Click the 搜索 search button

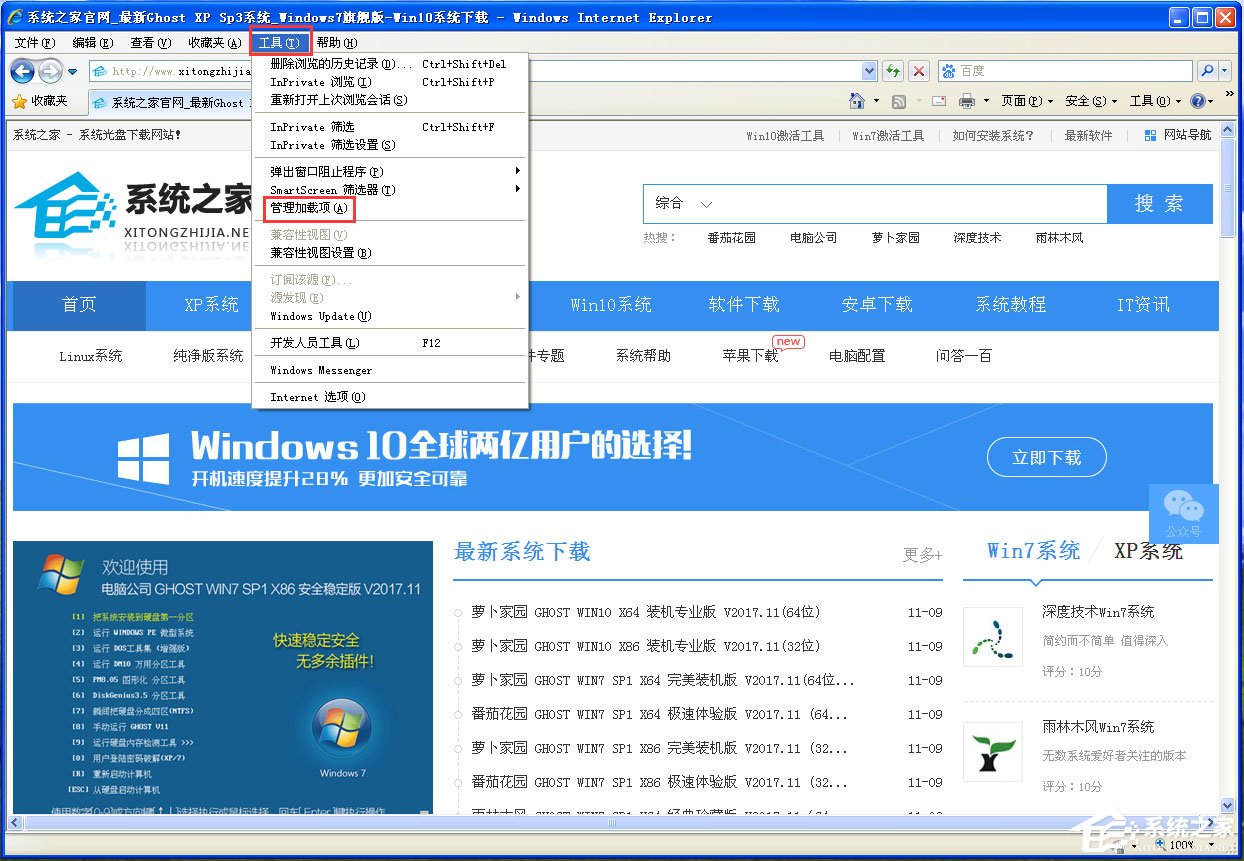point(1160,203)
